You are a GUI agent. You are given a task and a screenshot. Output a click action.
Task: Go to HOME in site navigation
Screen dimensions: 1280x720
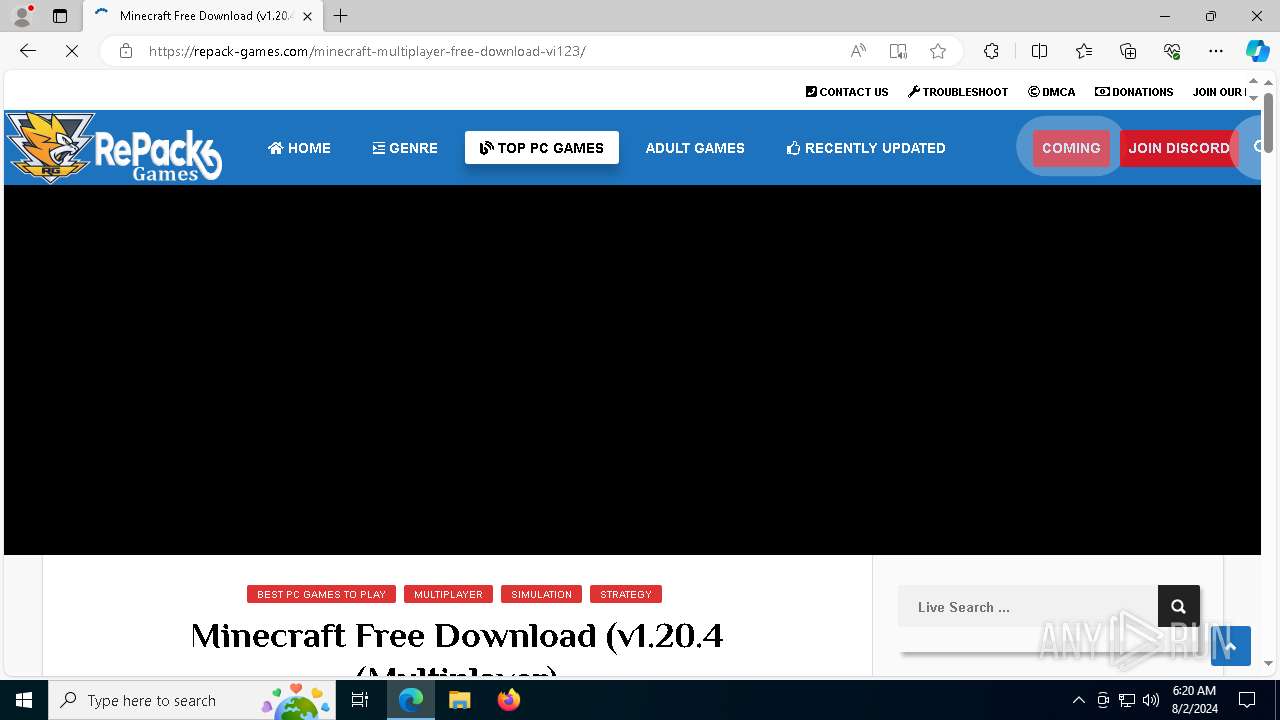(x=299, y=148)
